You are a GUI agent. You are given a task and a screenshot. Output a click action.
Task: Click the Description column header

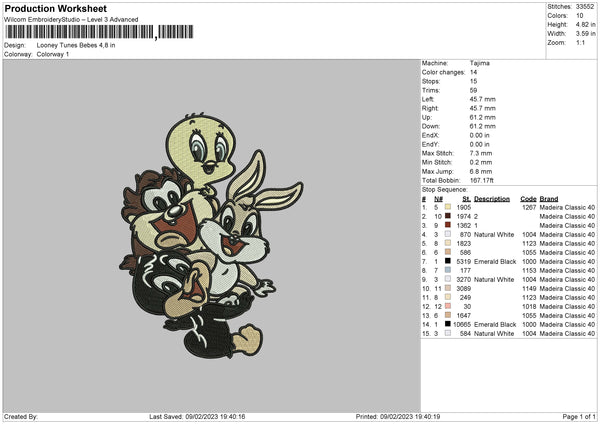pos(492,199)
